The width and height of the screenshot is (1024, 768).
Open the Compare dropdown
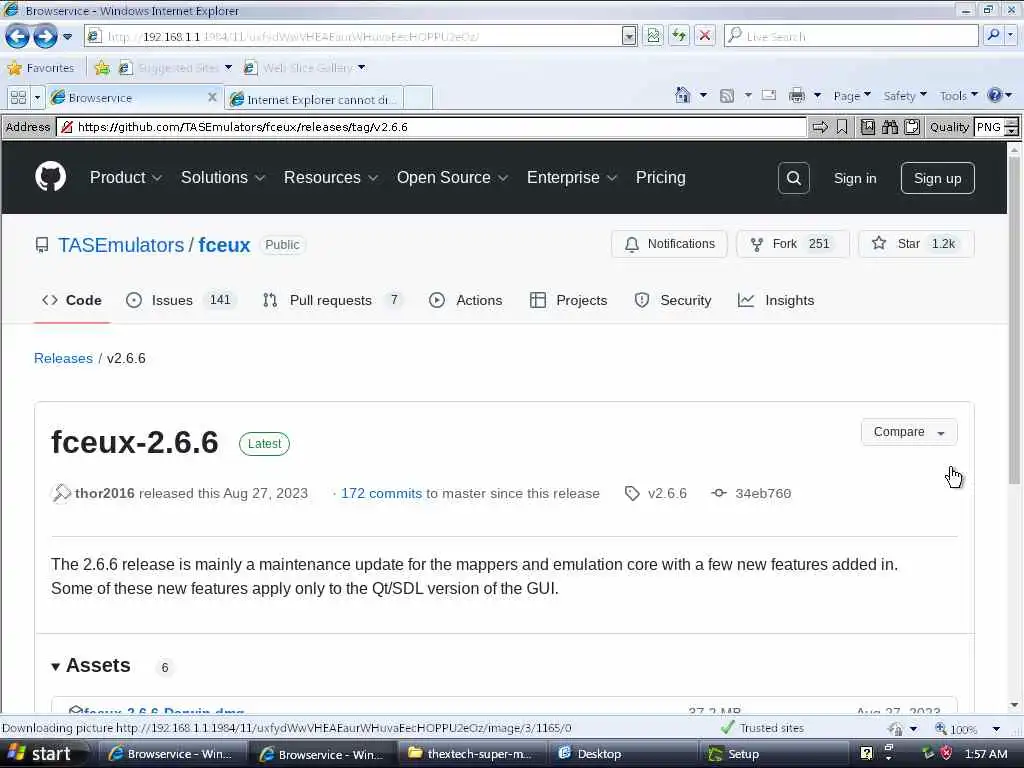(909, 432)
